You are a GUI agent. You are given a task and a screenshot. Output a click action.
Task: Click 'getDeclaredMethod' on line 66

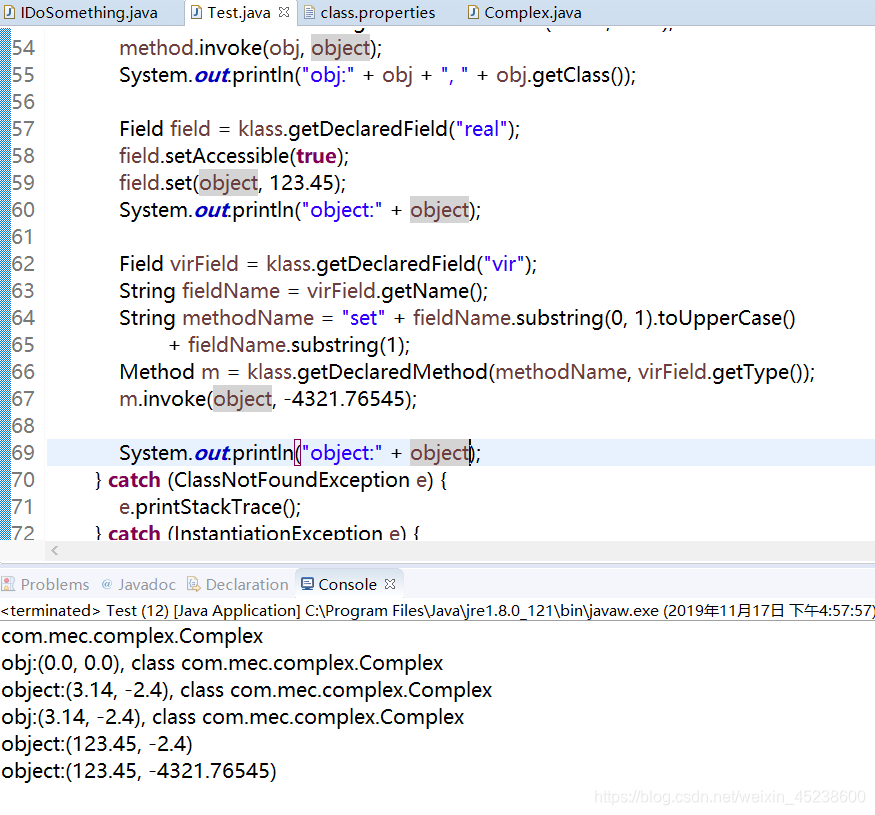(392, 372)
